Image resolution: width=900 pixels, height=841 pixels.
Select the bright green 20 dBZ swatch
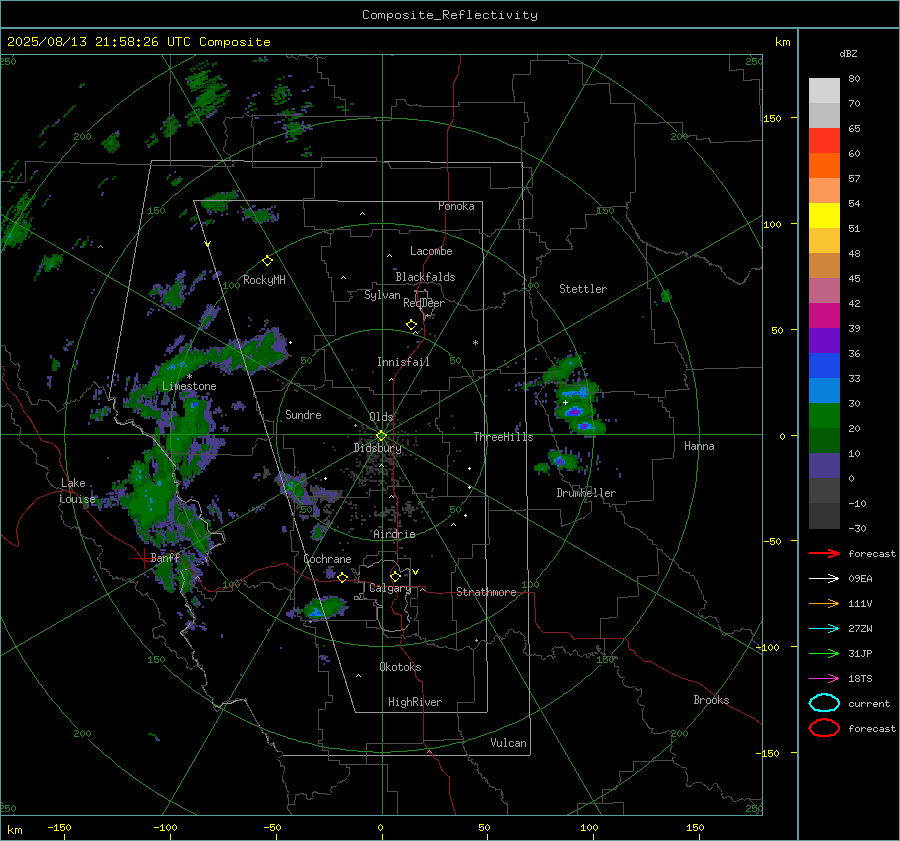(x=824, y=415)
